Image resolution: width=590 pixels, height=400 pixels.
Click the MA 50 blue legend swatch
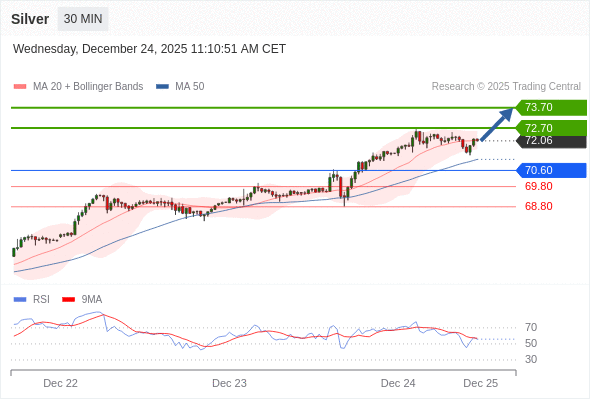[x=162, y=87]
